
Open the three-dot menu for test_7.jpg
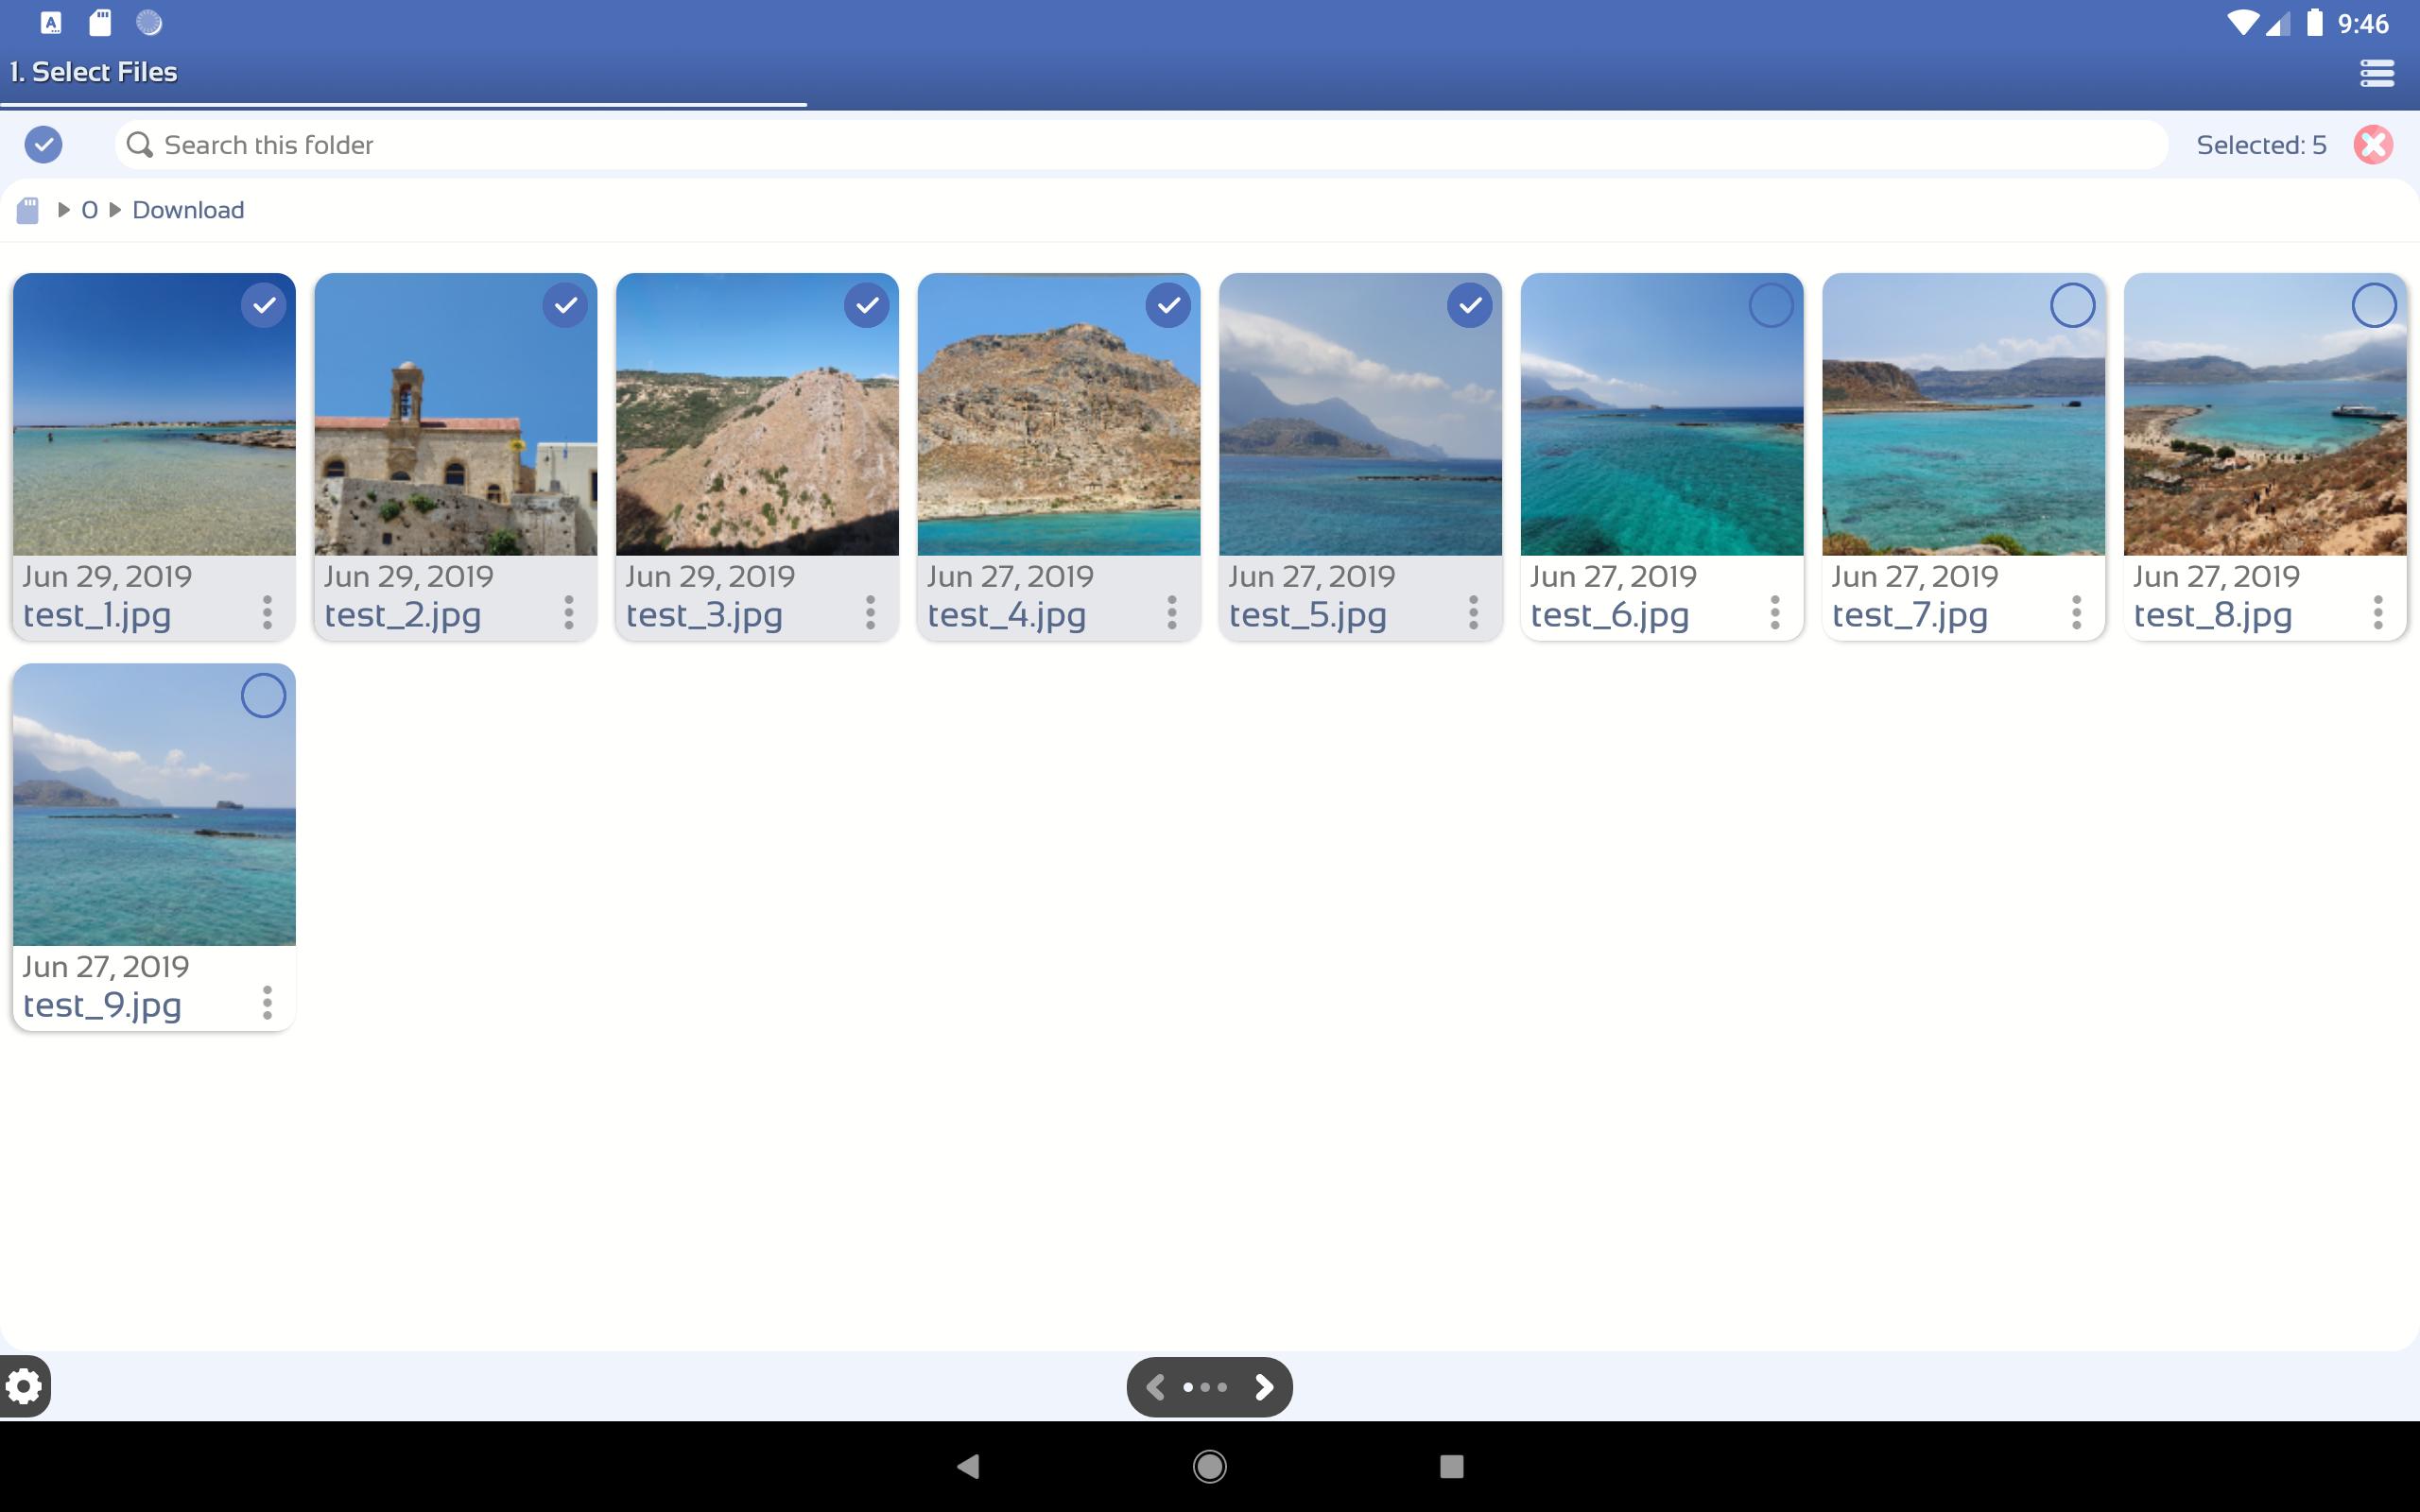coord(2076,612)
